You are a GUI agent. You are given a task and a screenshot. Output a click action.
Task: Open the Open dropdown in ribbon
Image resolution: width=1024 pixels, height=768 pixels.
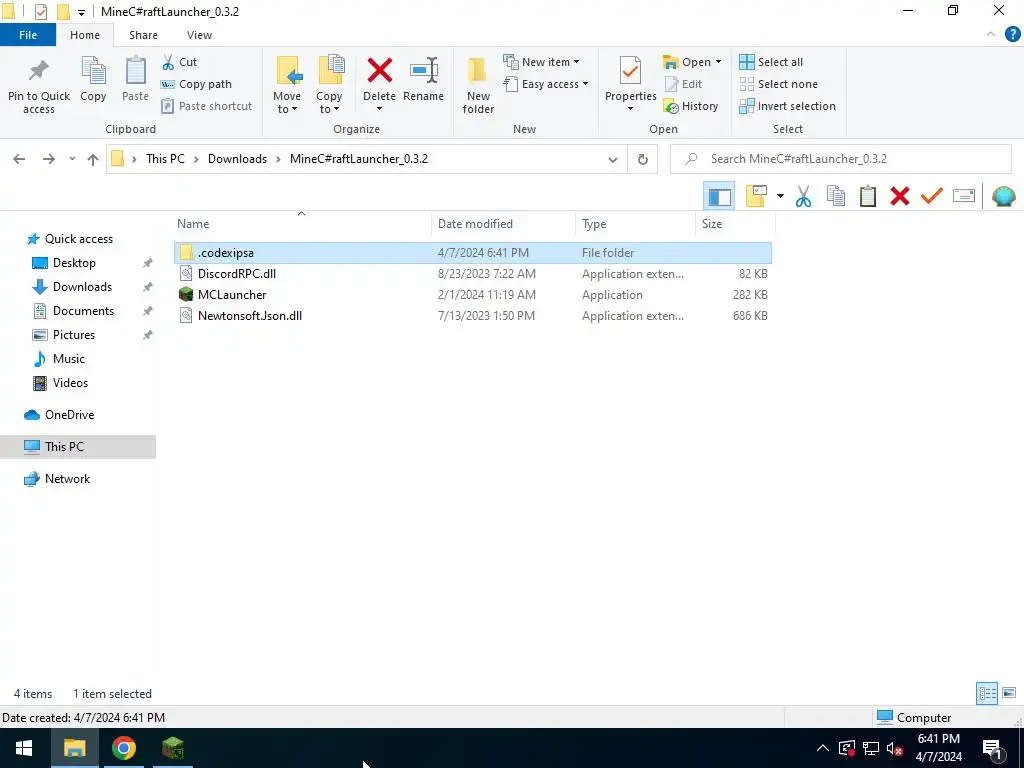click(x=692, y=62)
